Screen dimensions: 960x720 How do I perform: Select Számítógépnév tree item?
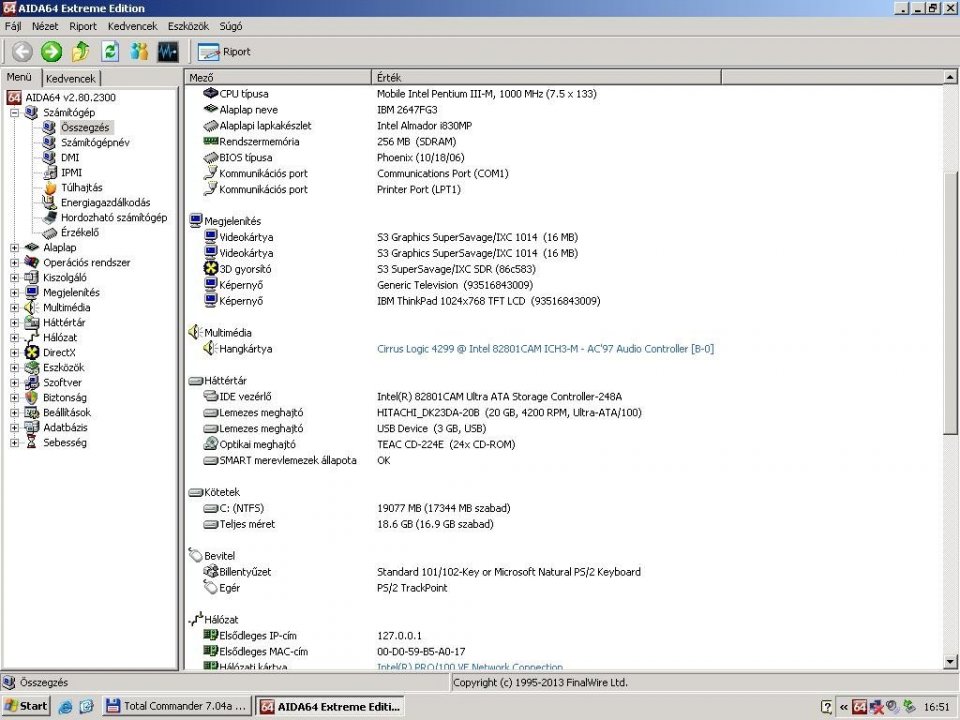click(x=95, y=143)
